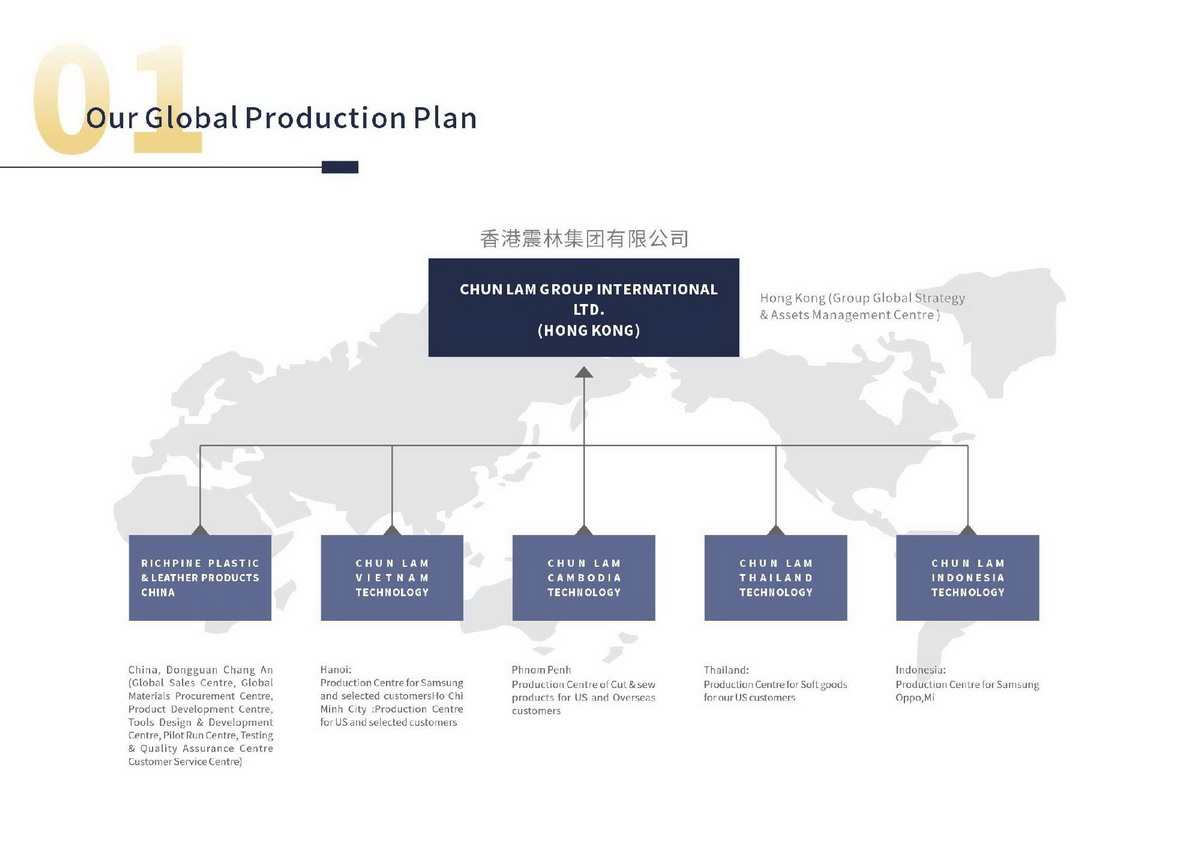The image size is (1200, 846).
Task: Click the arrowhead pointing to the Hong Kong box
Action: point(584,372)
